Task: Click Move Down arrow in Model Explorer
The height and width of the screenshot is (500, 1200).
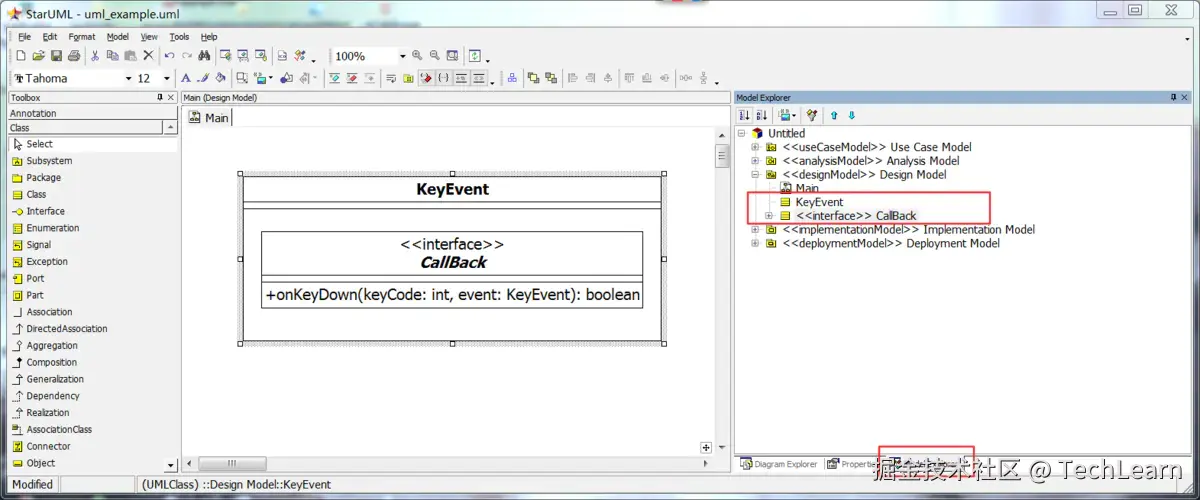Action: click(852, 115)
